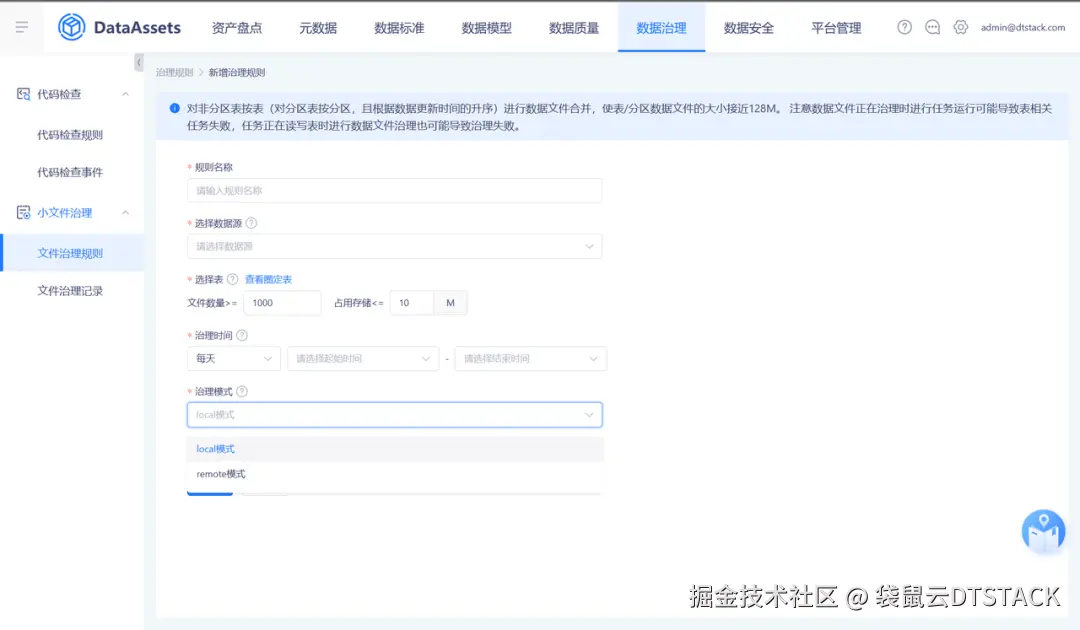
Task: Click the 查看圈定表 link
Action: 269,280
